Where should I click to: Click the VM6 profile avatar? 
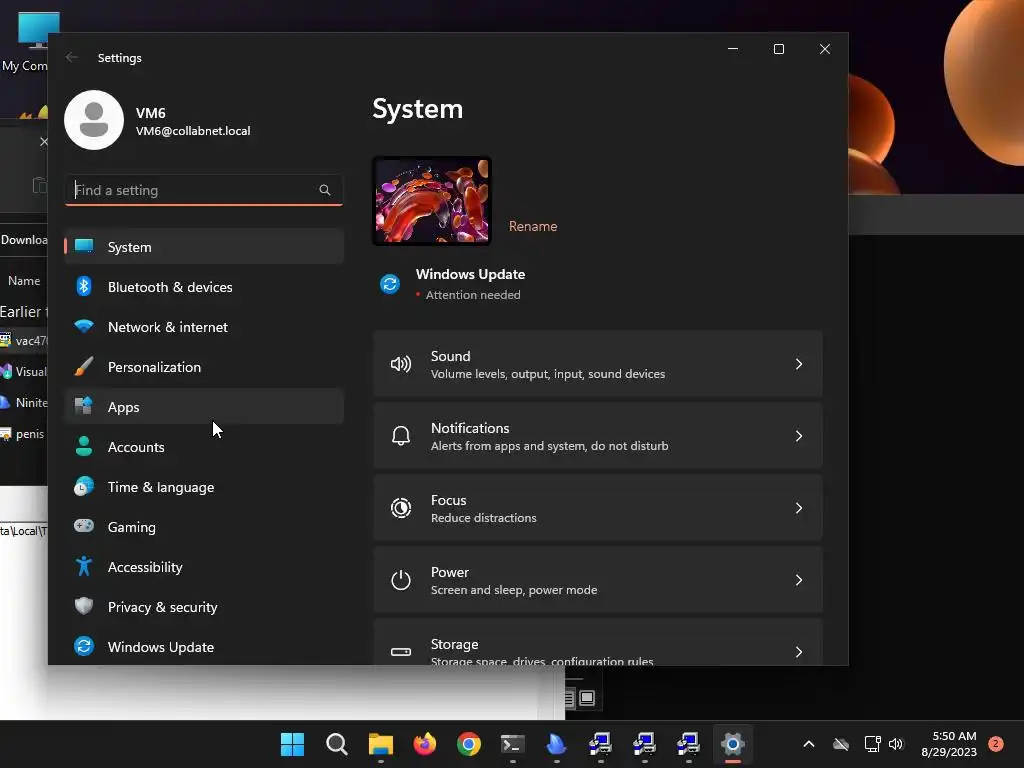pyautogui.click(x=94, y=120)
